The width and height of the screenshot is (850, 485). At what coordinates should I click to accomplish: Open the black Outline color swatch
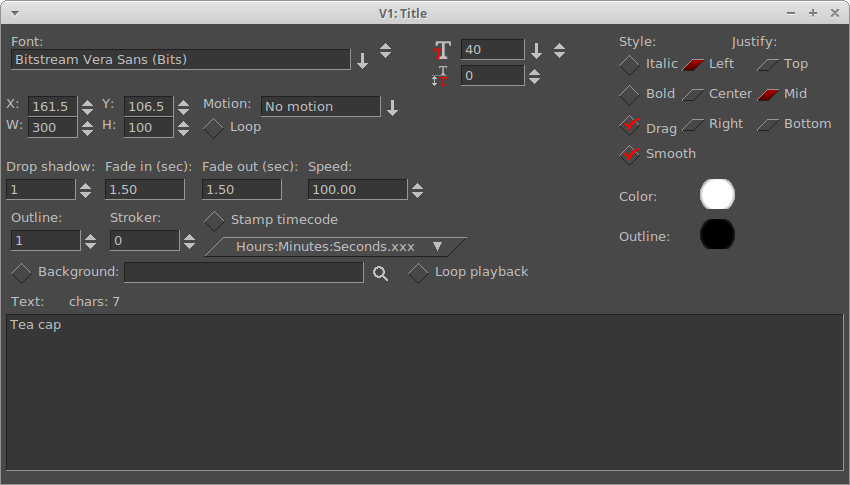(717, 235)
